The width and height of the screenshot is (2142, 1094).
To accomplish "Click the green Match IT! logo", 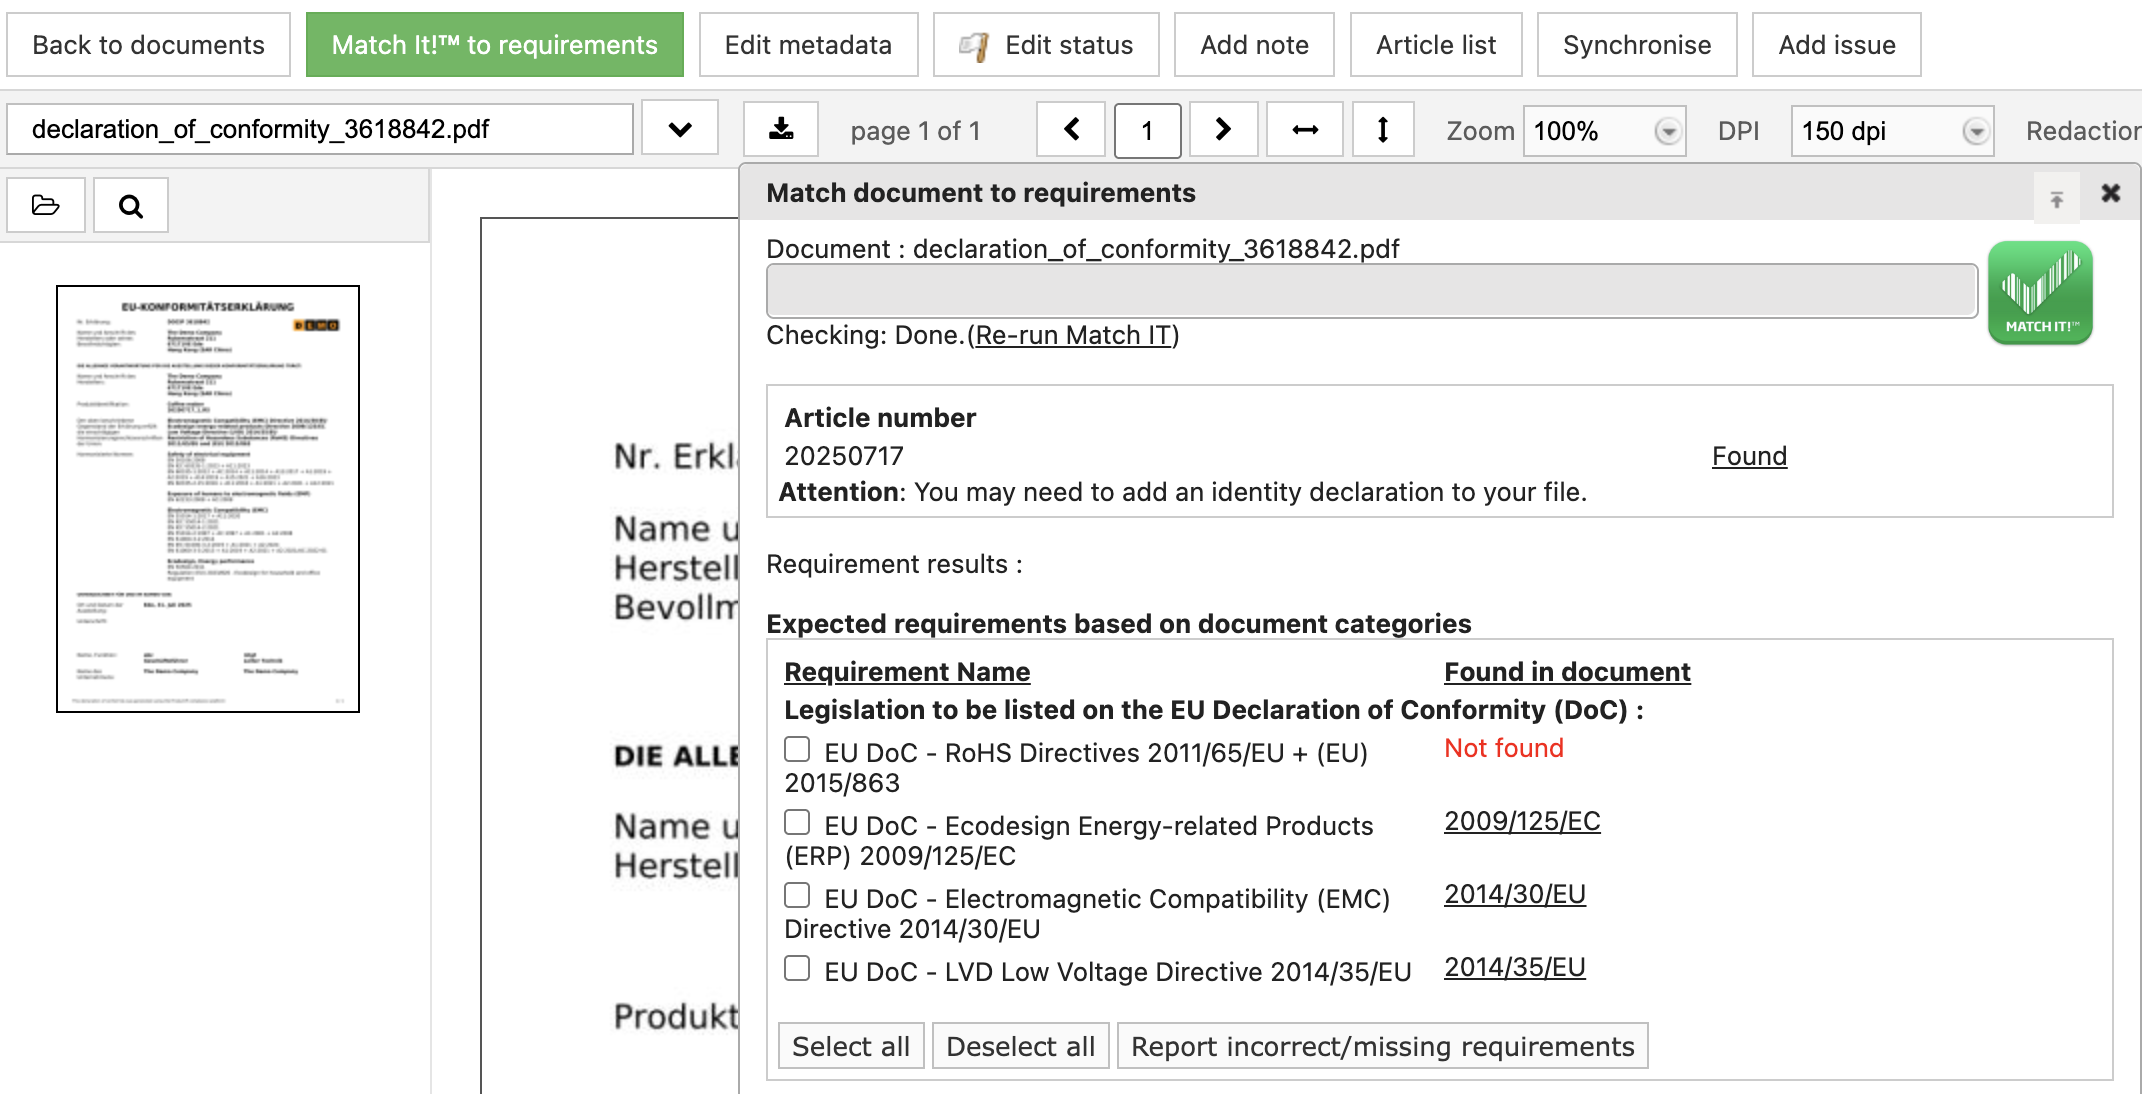I will [x=2040, y=293].
